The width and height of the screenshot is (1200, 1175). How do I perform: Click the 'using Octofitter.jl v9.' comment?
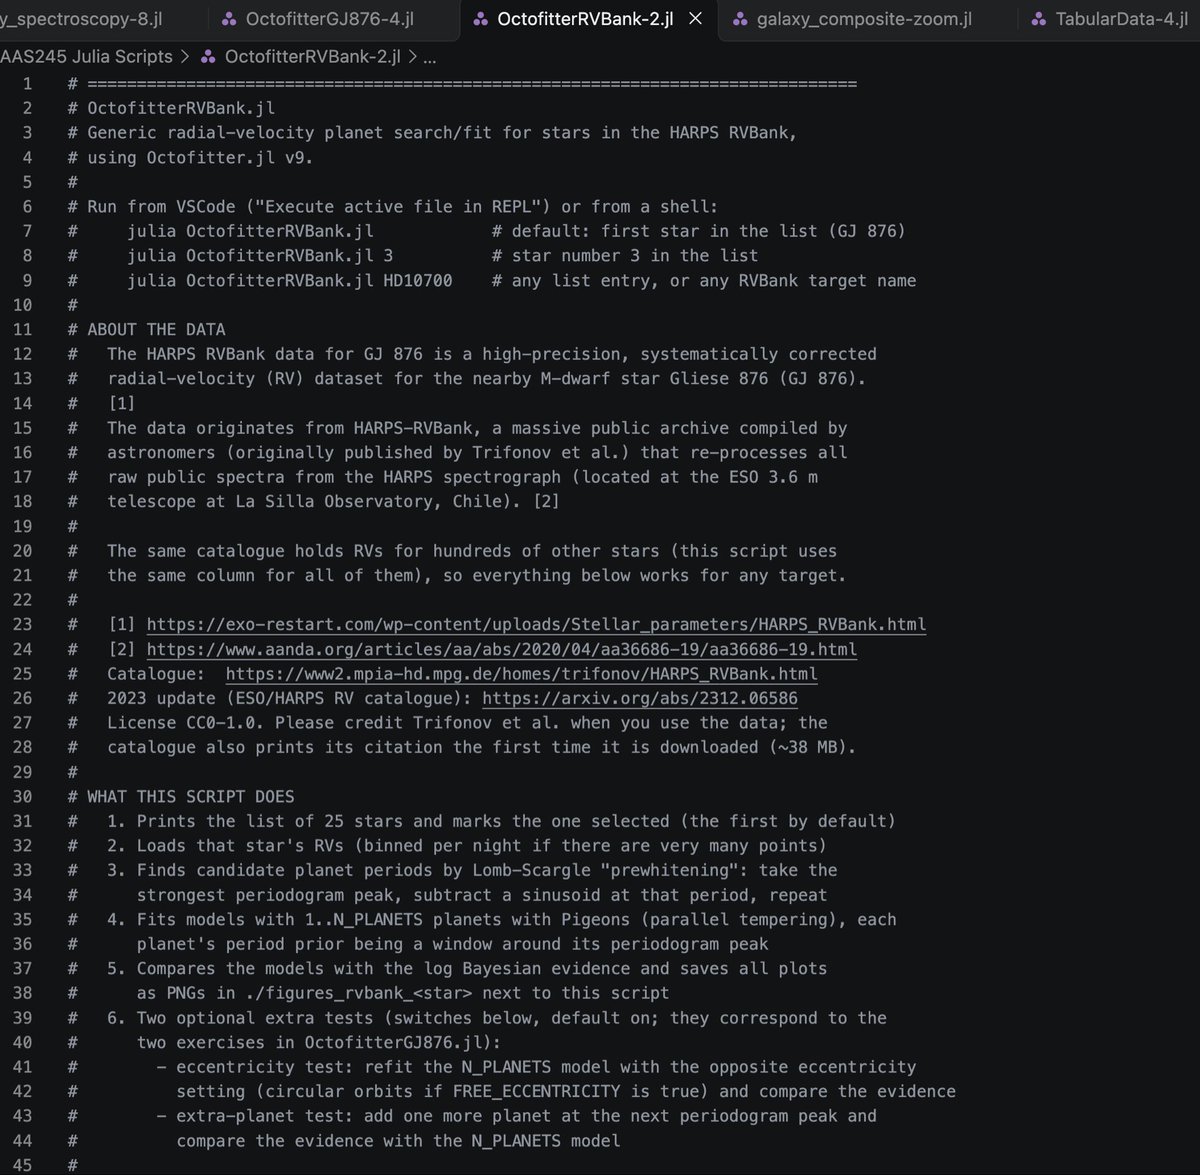coord(200,157)
